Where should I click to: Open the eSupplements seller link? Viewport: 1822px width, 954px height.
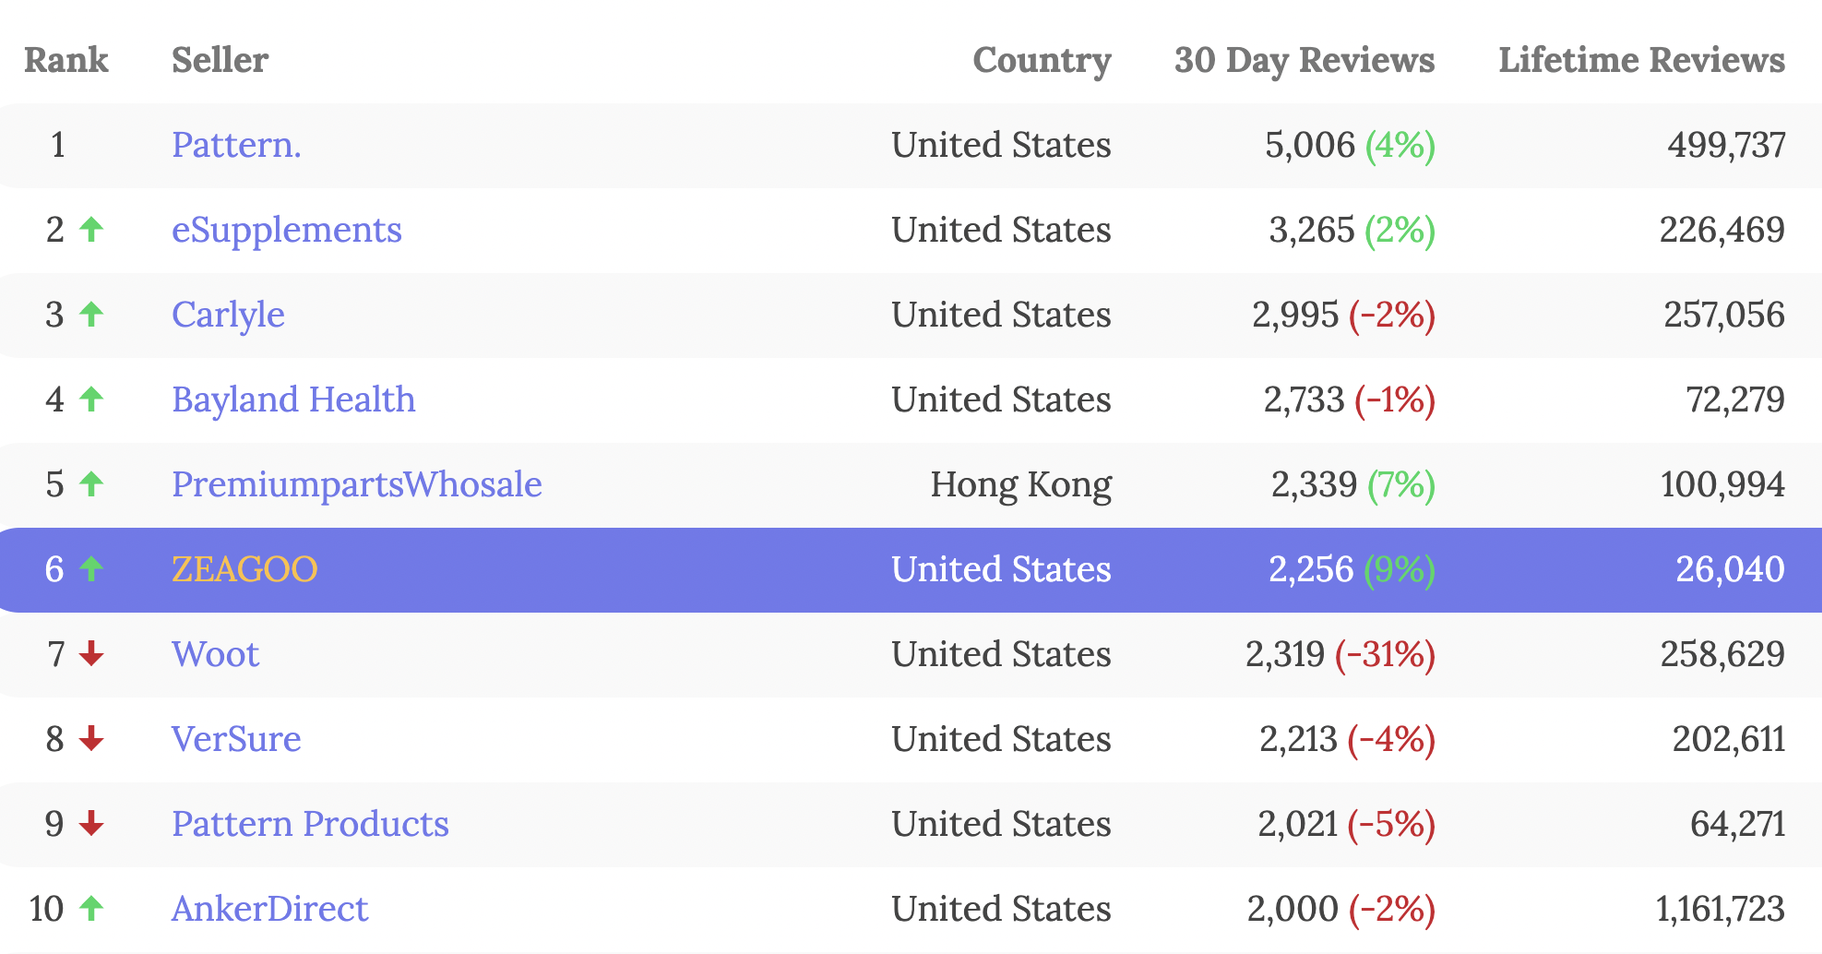click(286, 230)
